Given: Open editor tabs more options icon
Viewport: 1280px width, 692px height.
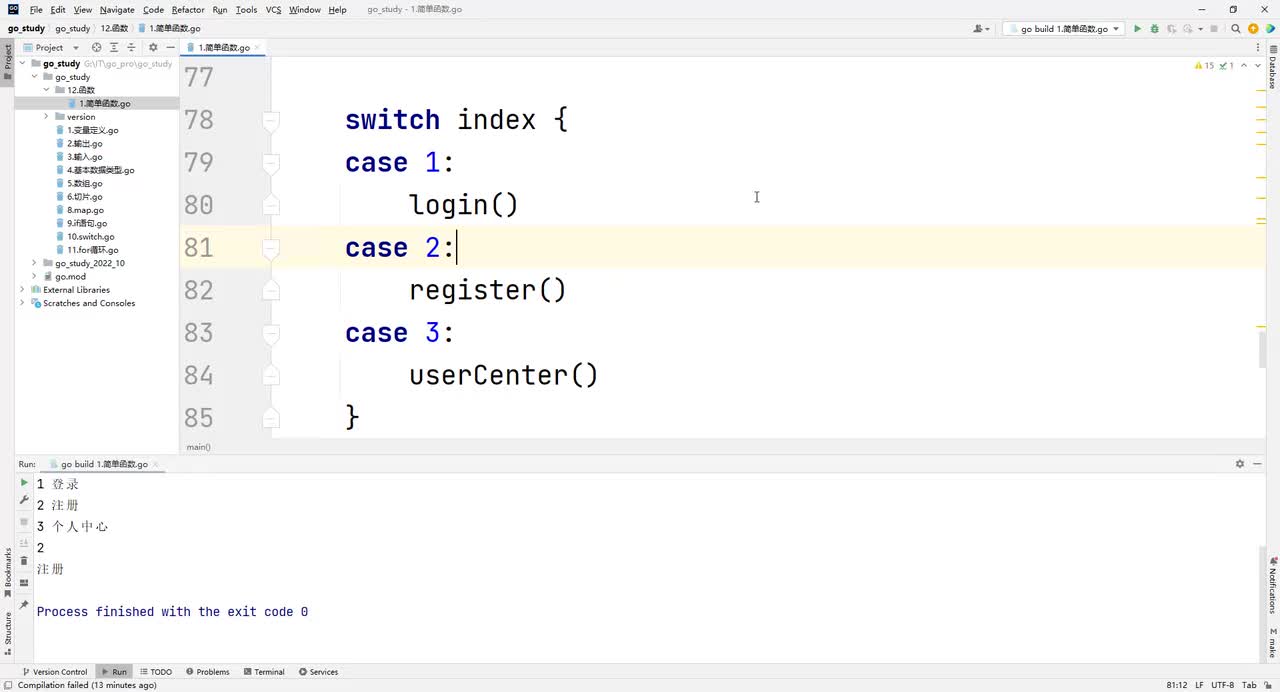Looking at the screenshot, I should coord(1258,47).
